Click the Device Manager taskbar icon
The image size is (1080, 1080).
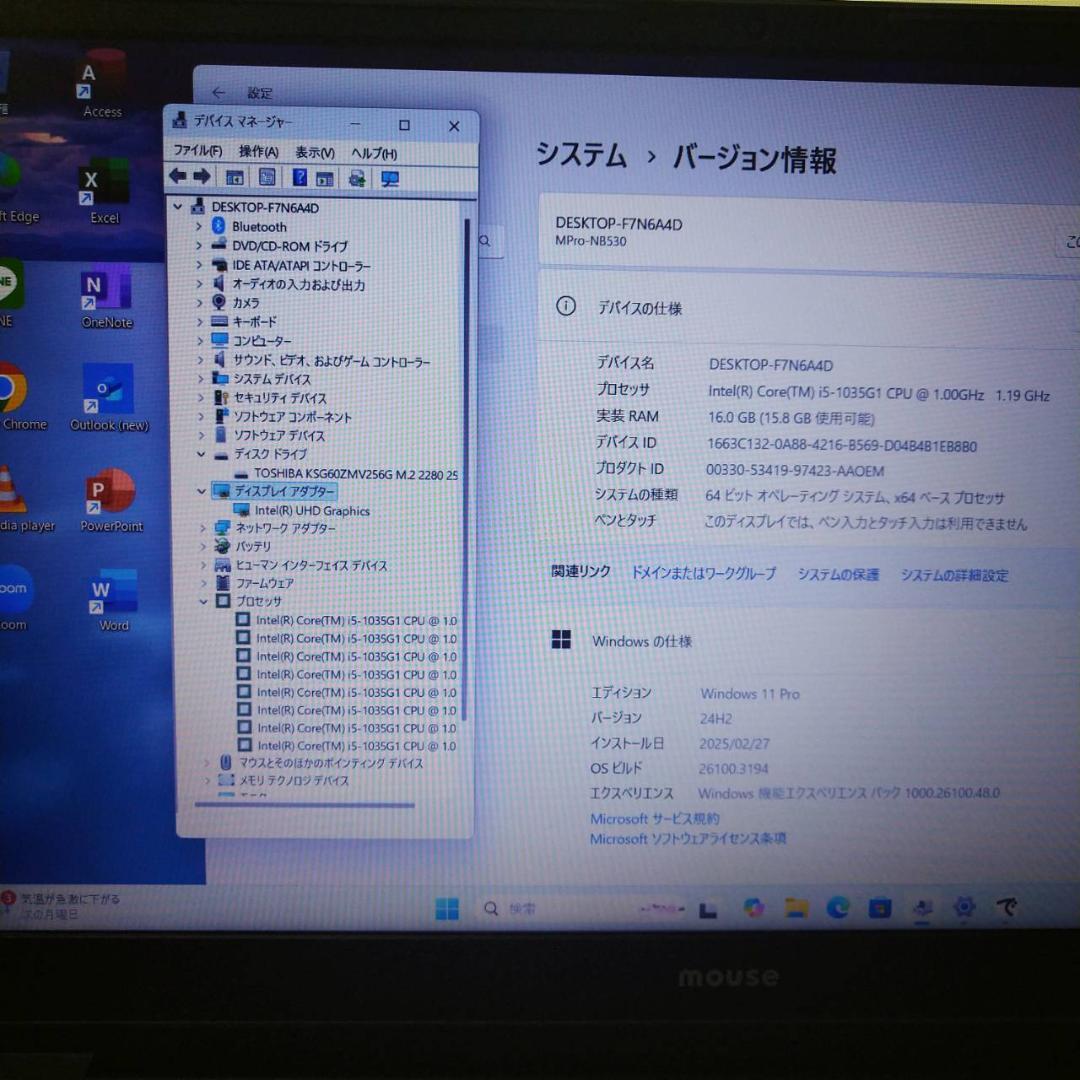pyautogui.click(x=922, y=908)
